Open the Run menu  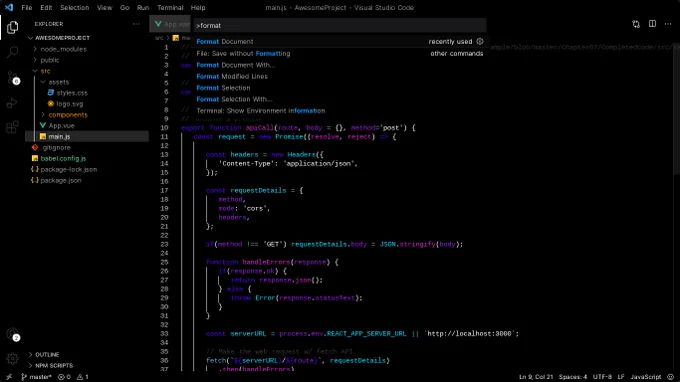(x=143, y=7)
